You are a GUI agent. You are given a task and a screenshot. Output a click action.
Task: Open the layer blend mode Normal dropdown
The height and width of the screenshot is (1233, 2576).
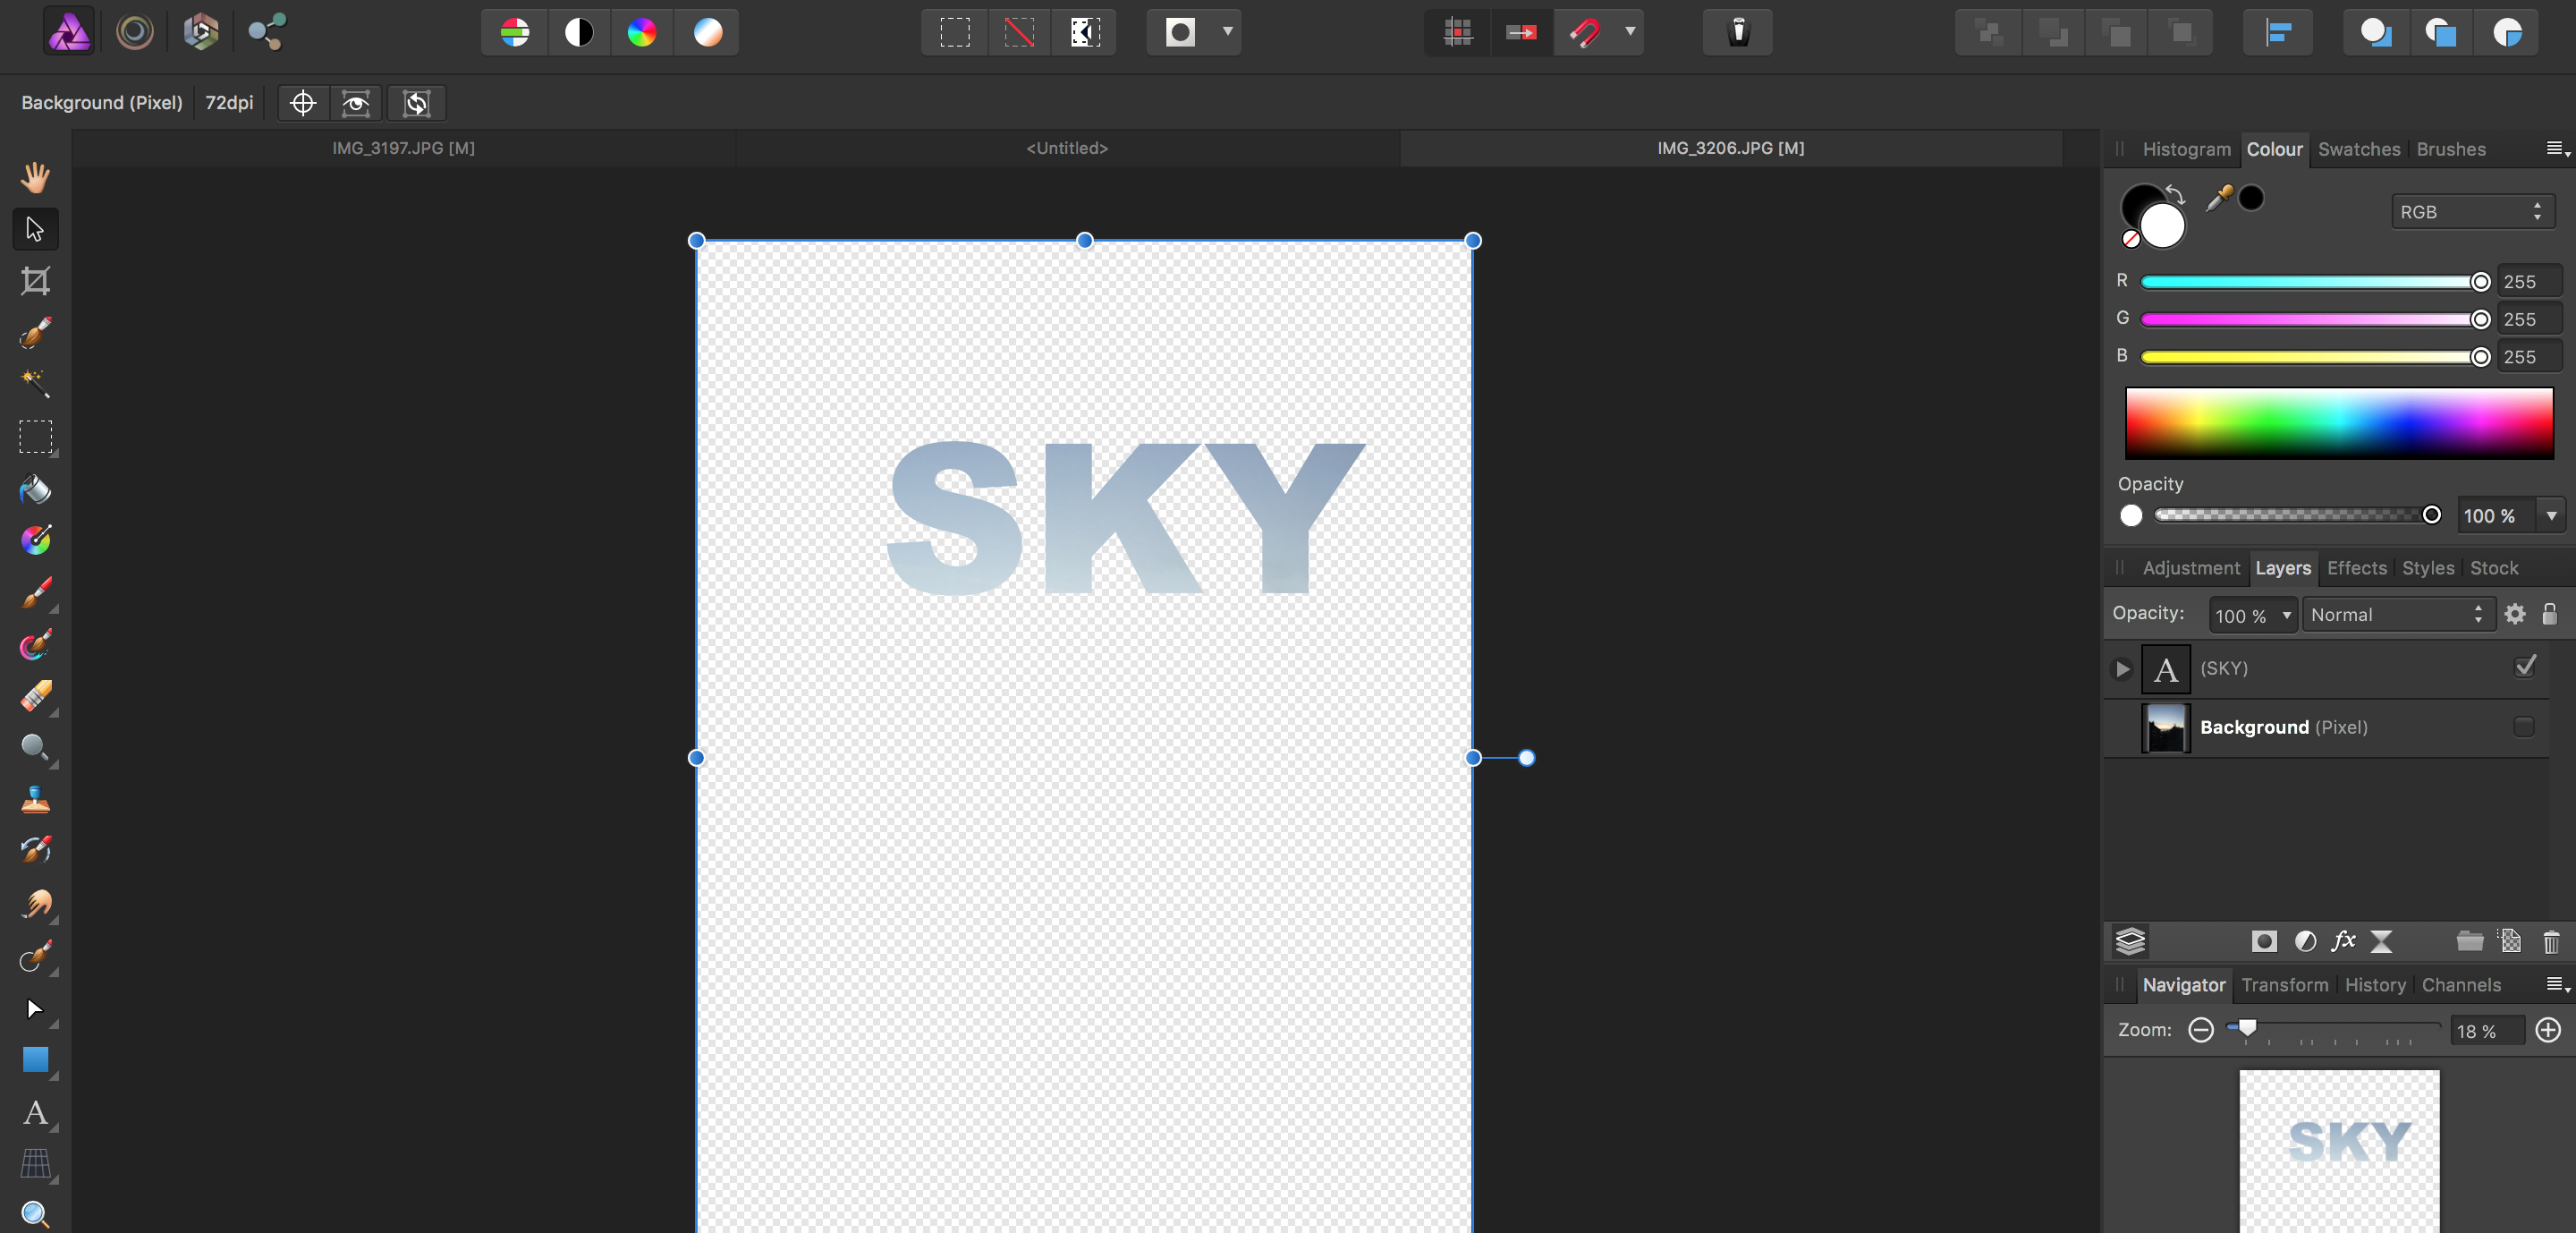click(2397, 615)
